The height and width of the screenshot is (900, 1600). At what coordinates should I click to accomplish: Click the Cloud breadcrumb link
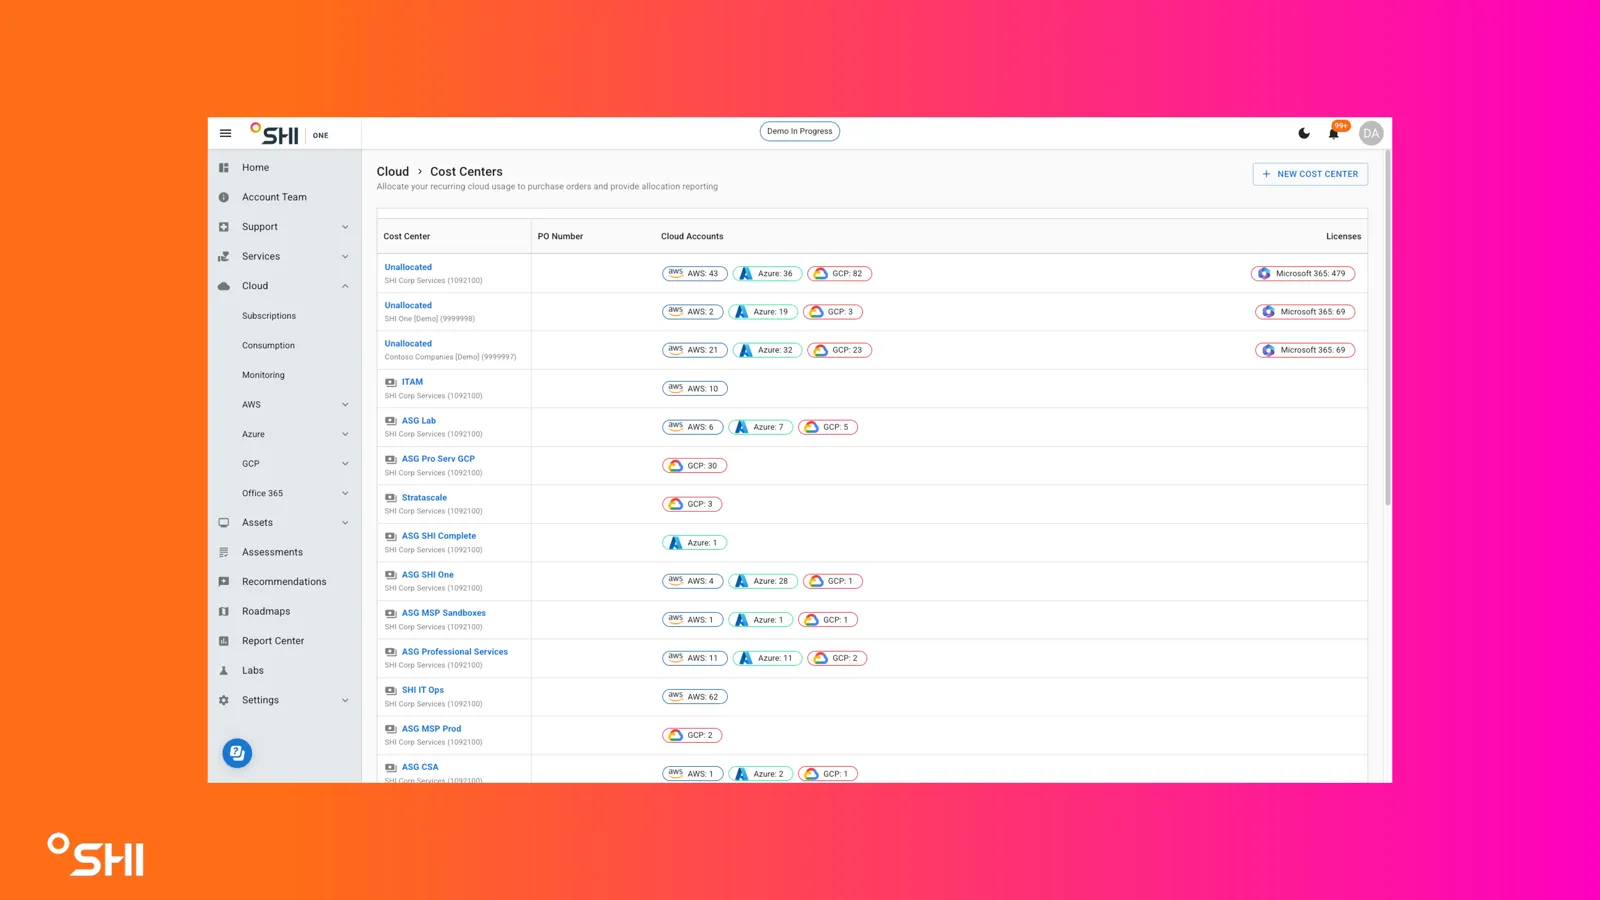(x=393, y=172)
